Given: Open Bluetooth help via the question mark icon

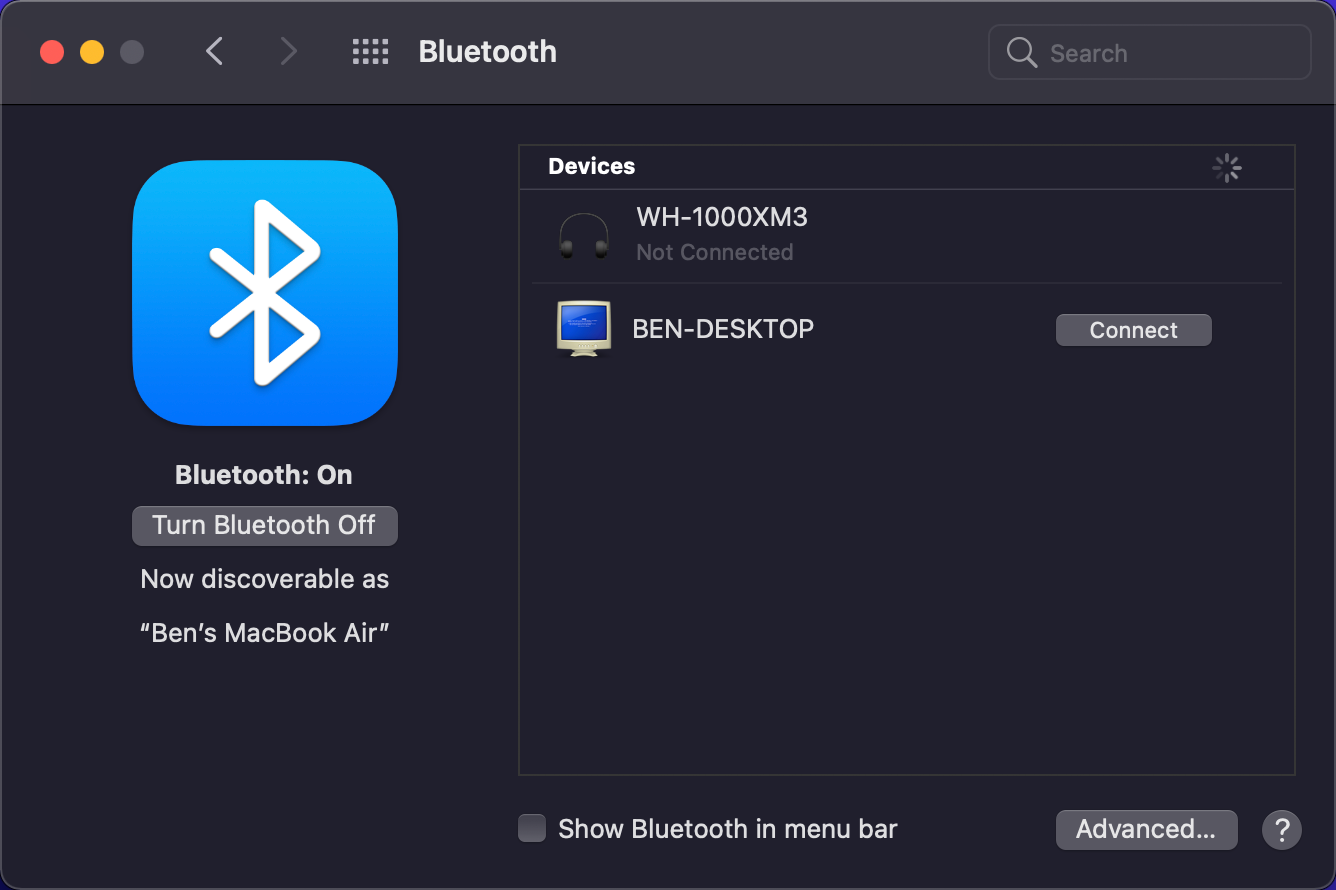Looking at the screenshot, I should (1281, 830).
